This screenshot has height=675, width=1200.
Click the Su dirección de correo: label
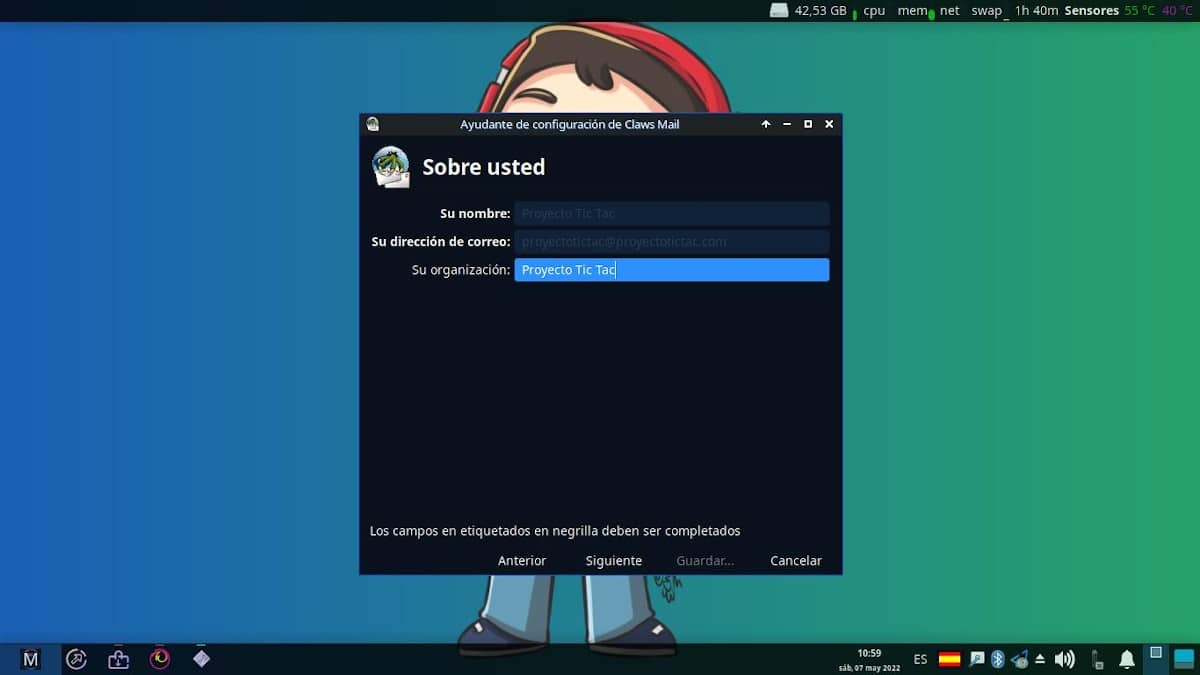[441, 242]
